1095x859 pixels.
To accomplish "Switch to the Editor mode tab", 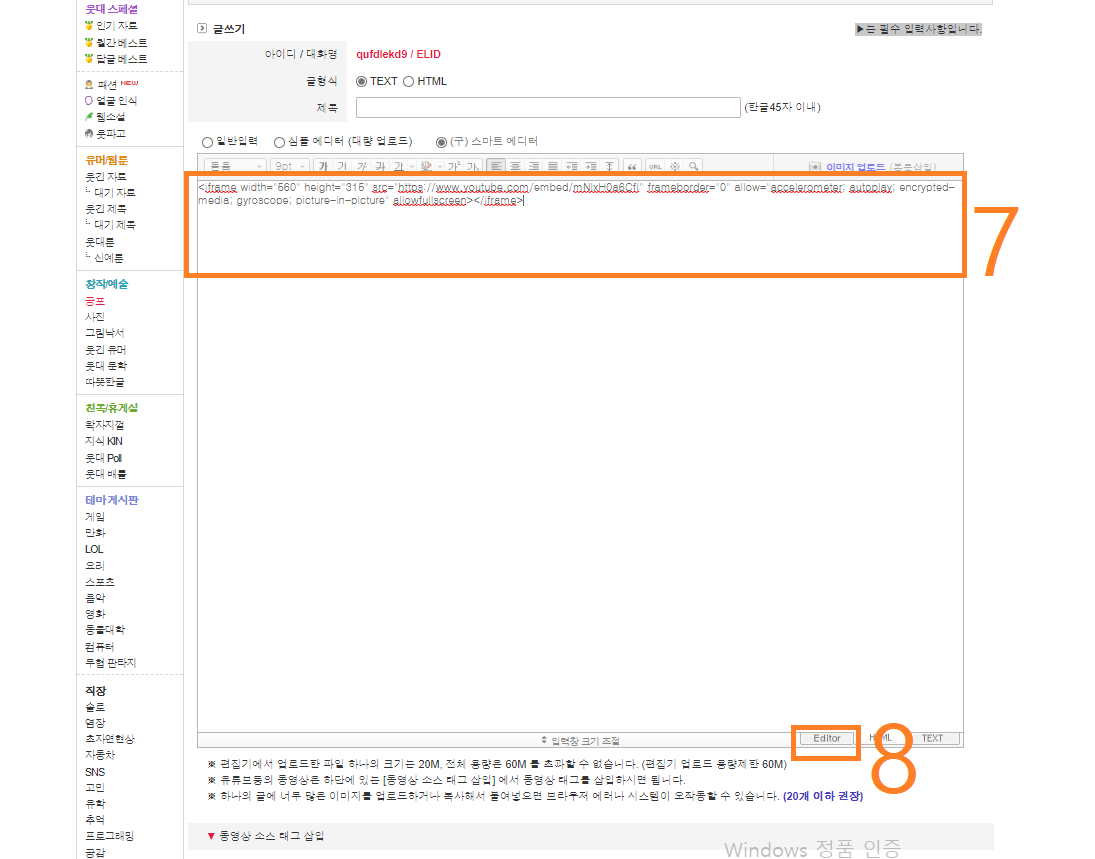I will (827, 738).
